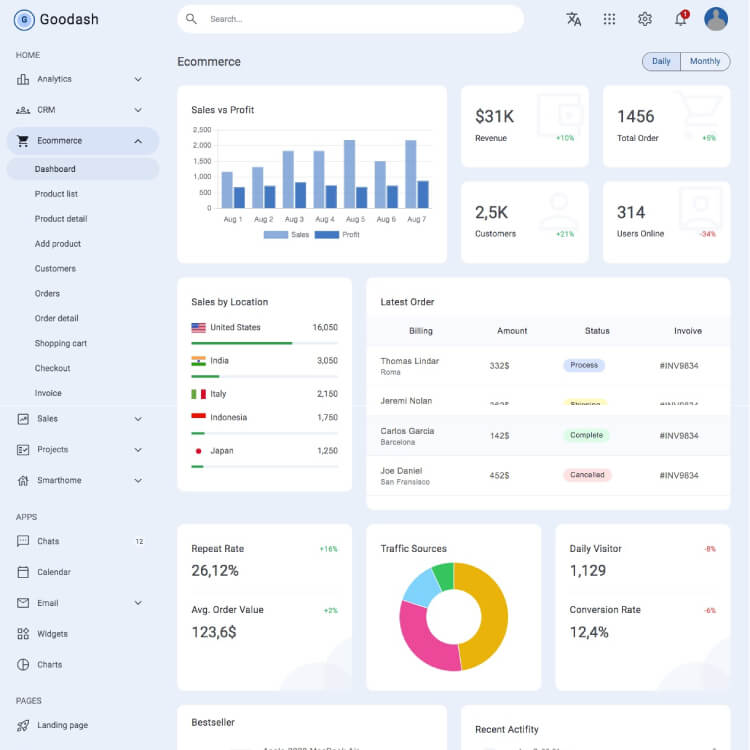Viewport: 750px width, 750px height.
Task: Collapse the Ecommerce menu chevron
Action: click(138, 141)
